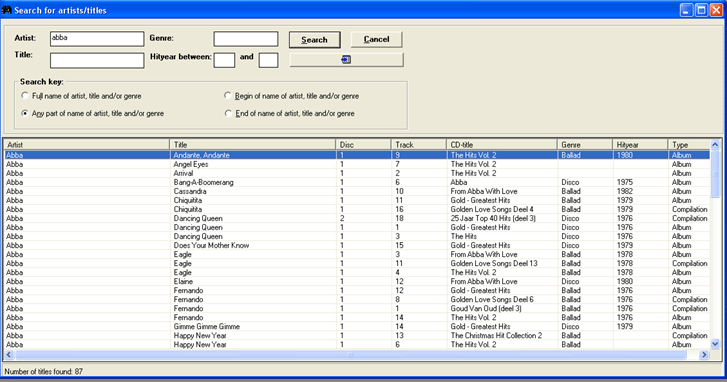Viewport: 727px width, 382px height.
Task: Click the first Hityear between field
Action: 224,60
